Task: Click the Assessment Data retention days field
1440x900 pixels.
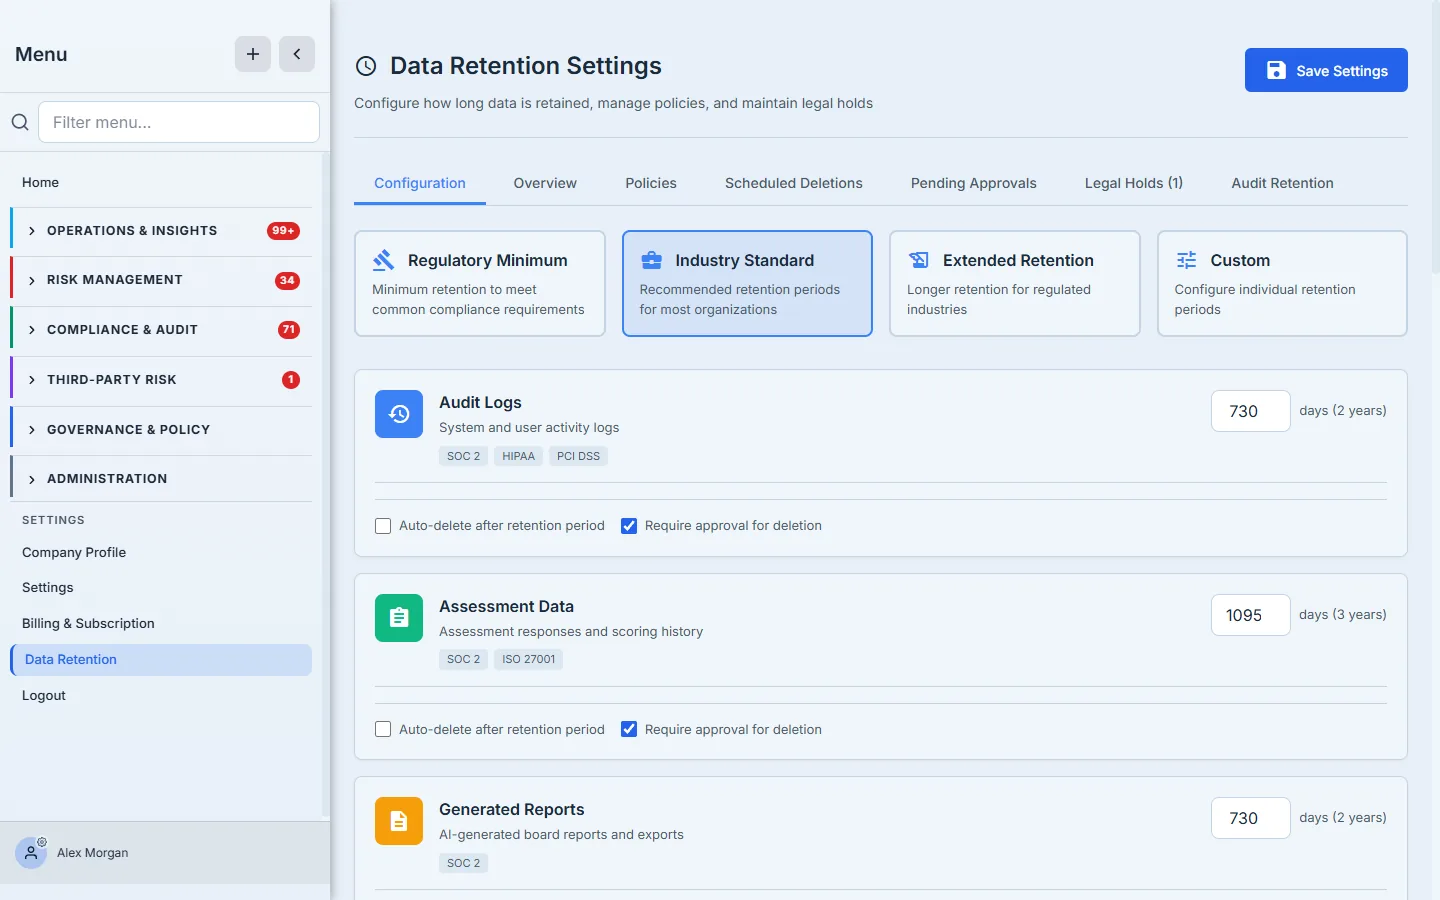Action: (x=1251, y=615)
